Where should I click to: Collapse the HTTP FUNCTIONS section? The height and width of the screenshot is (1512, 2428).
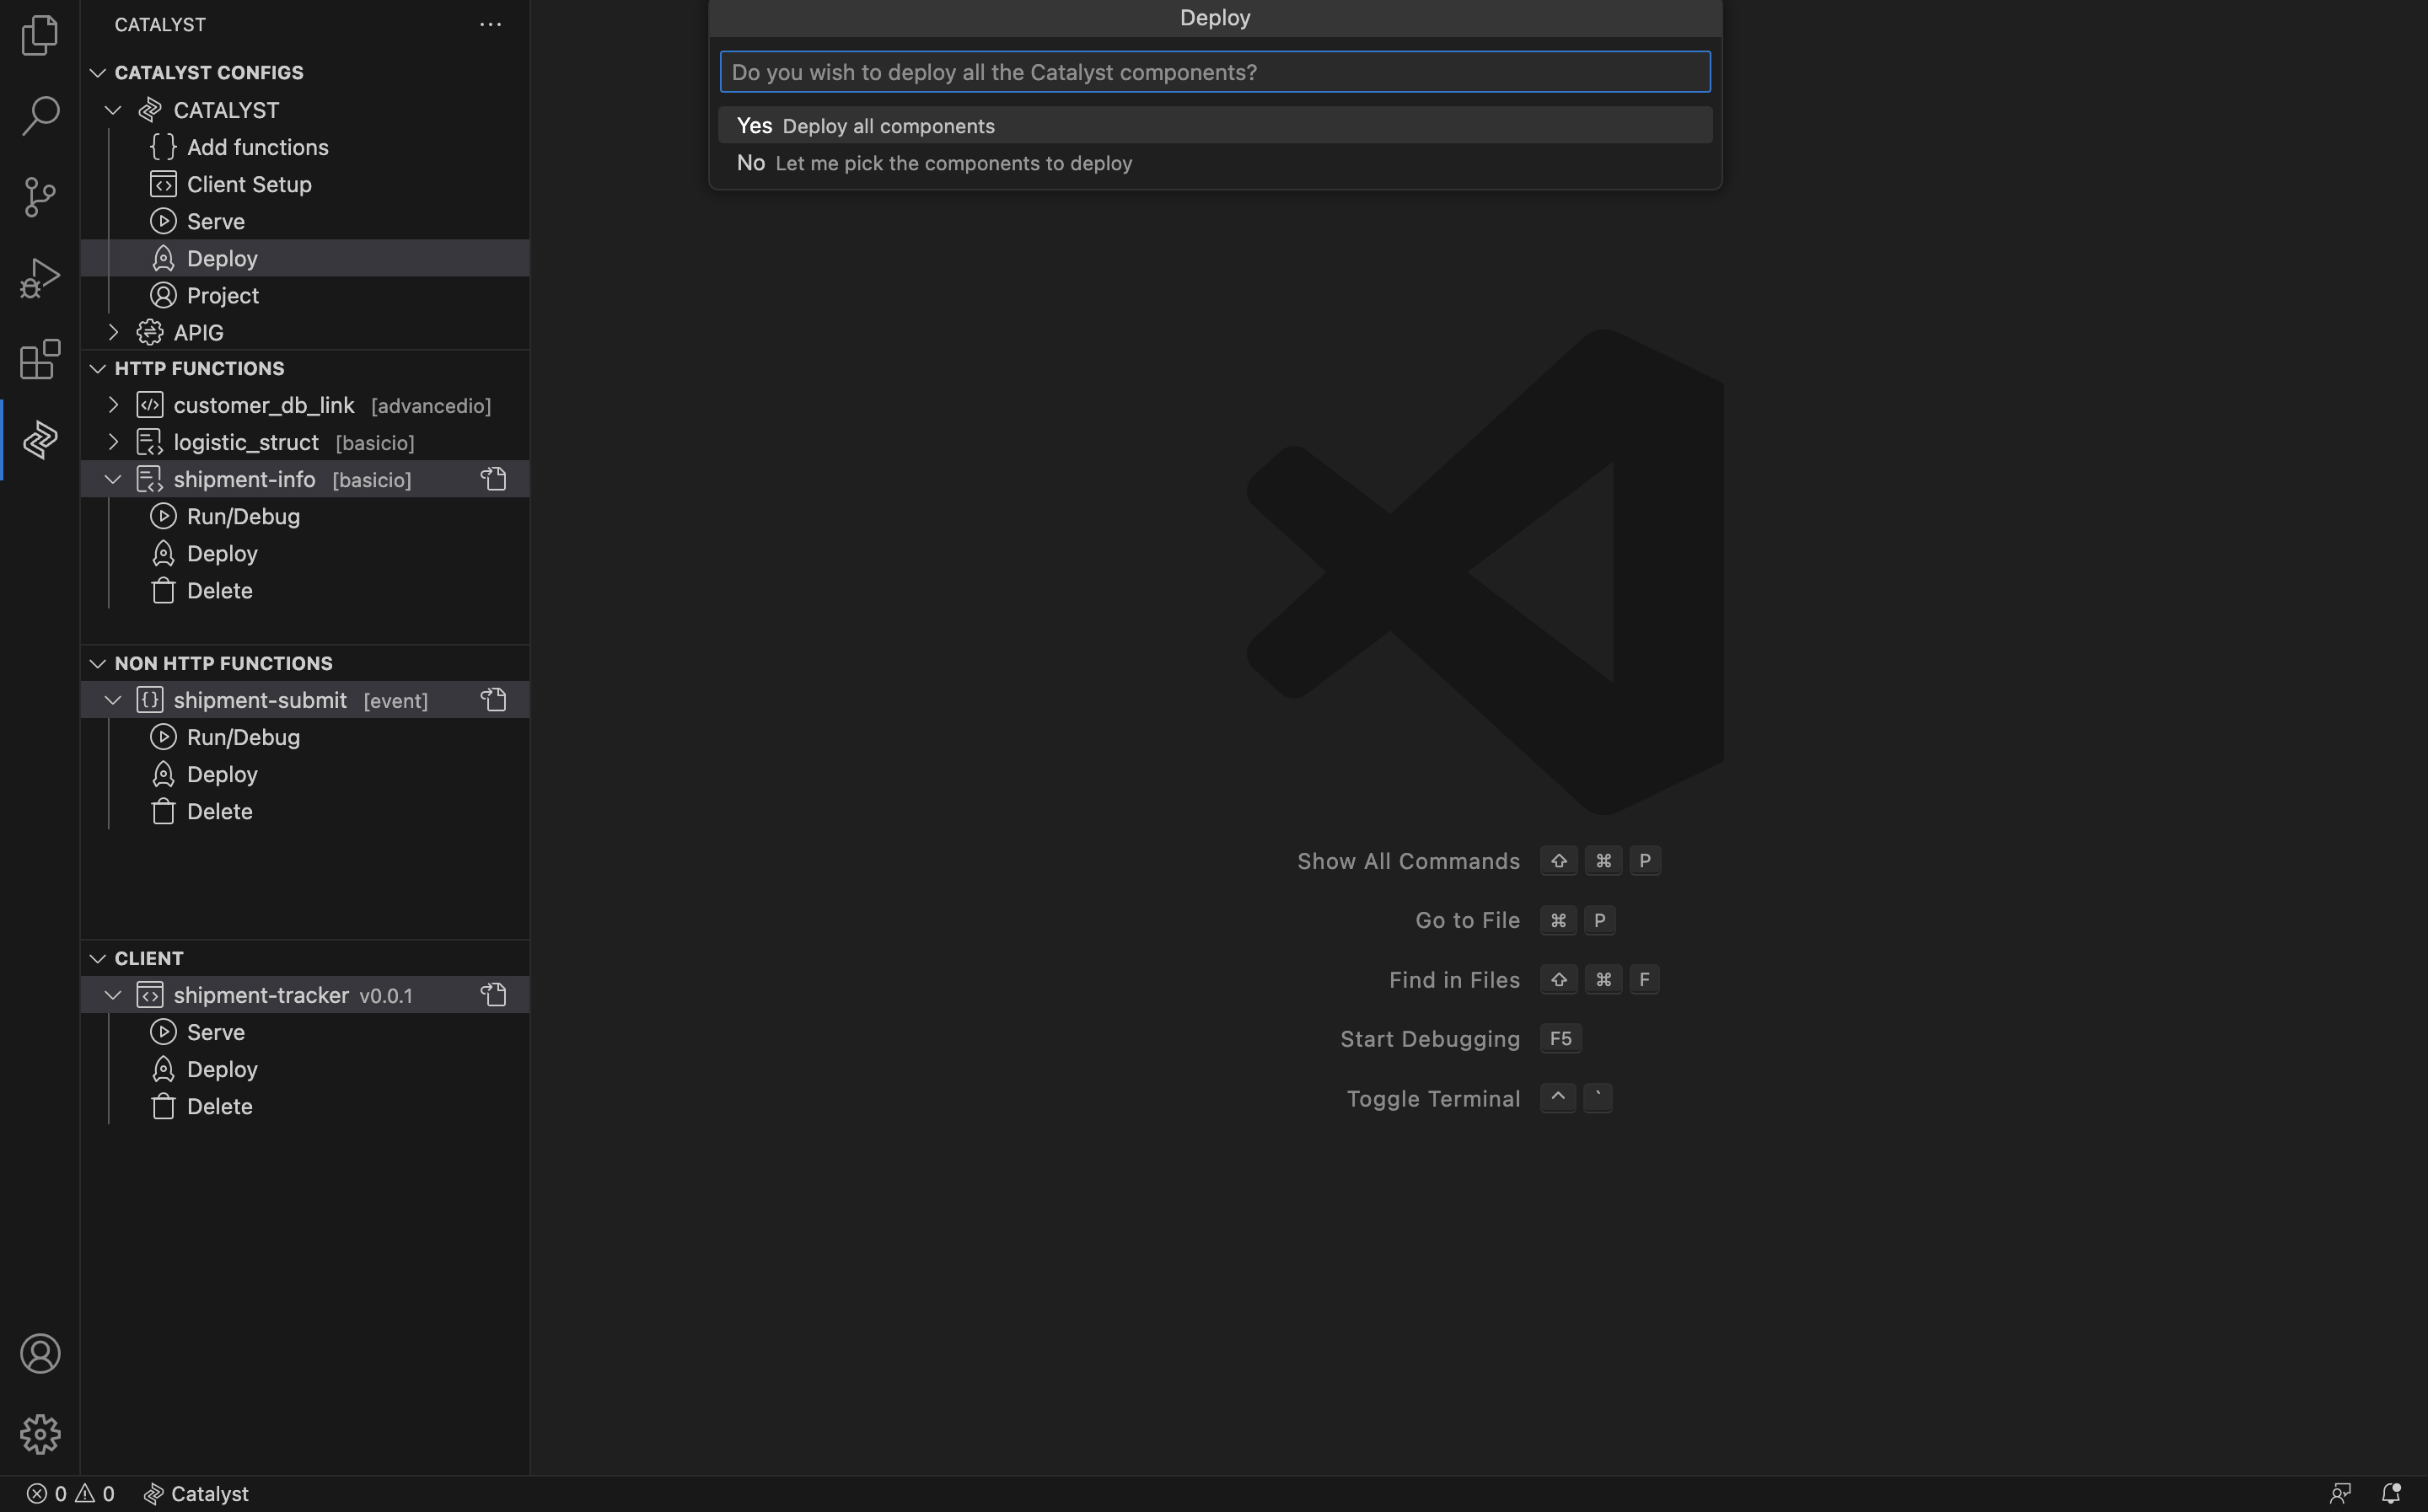97,368
